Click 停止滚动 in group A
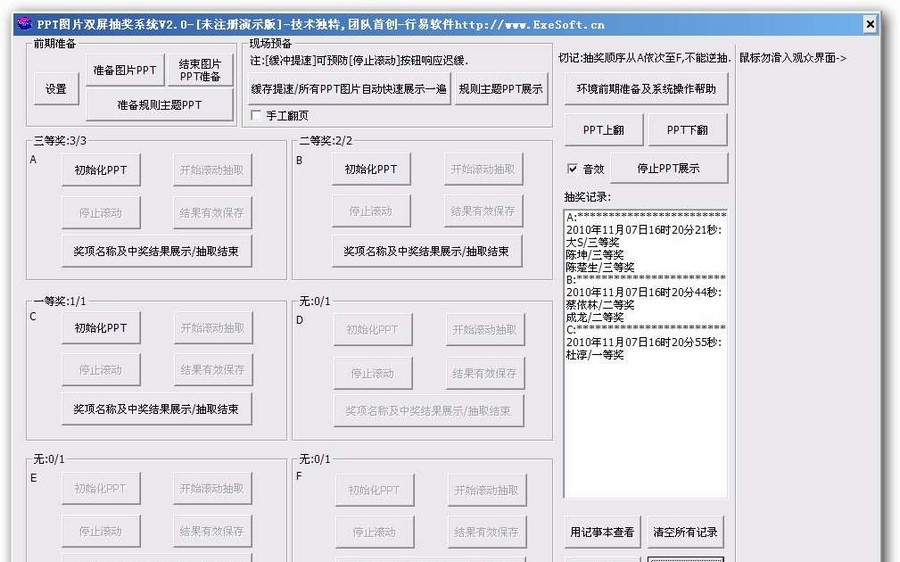 pyautogui.click(x=101, y=212)
